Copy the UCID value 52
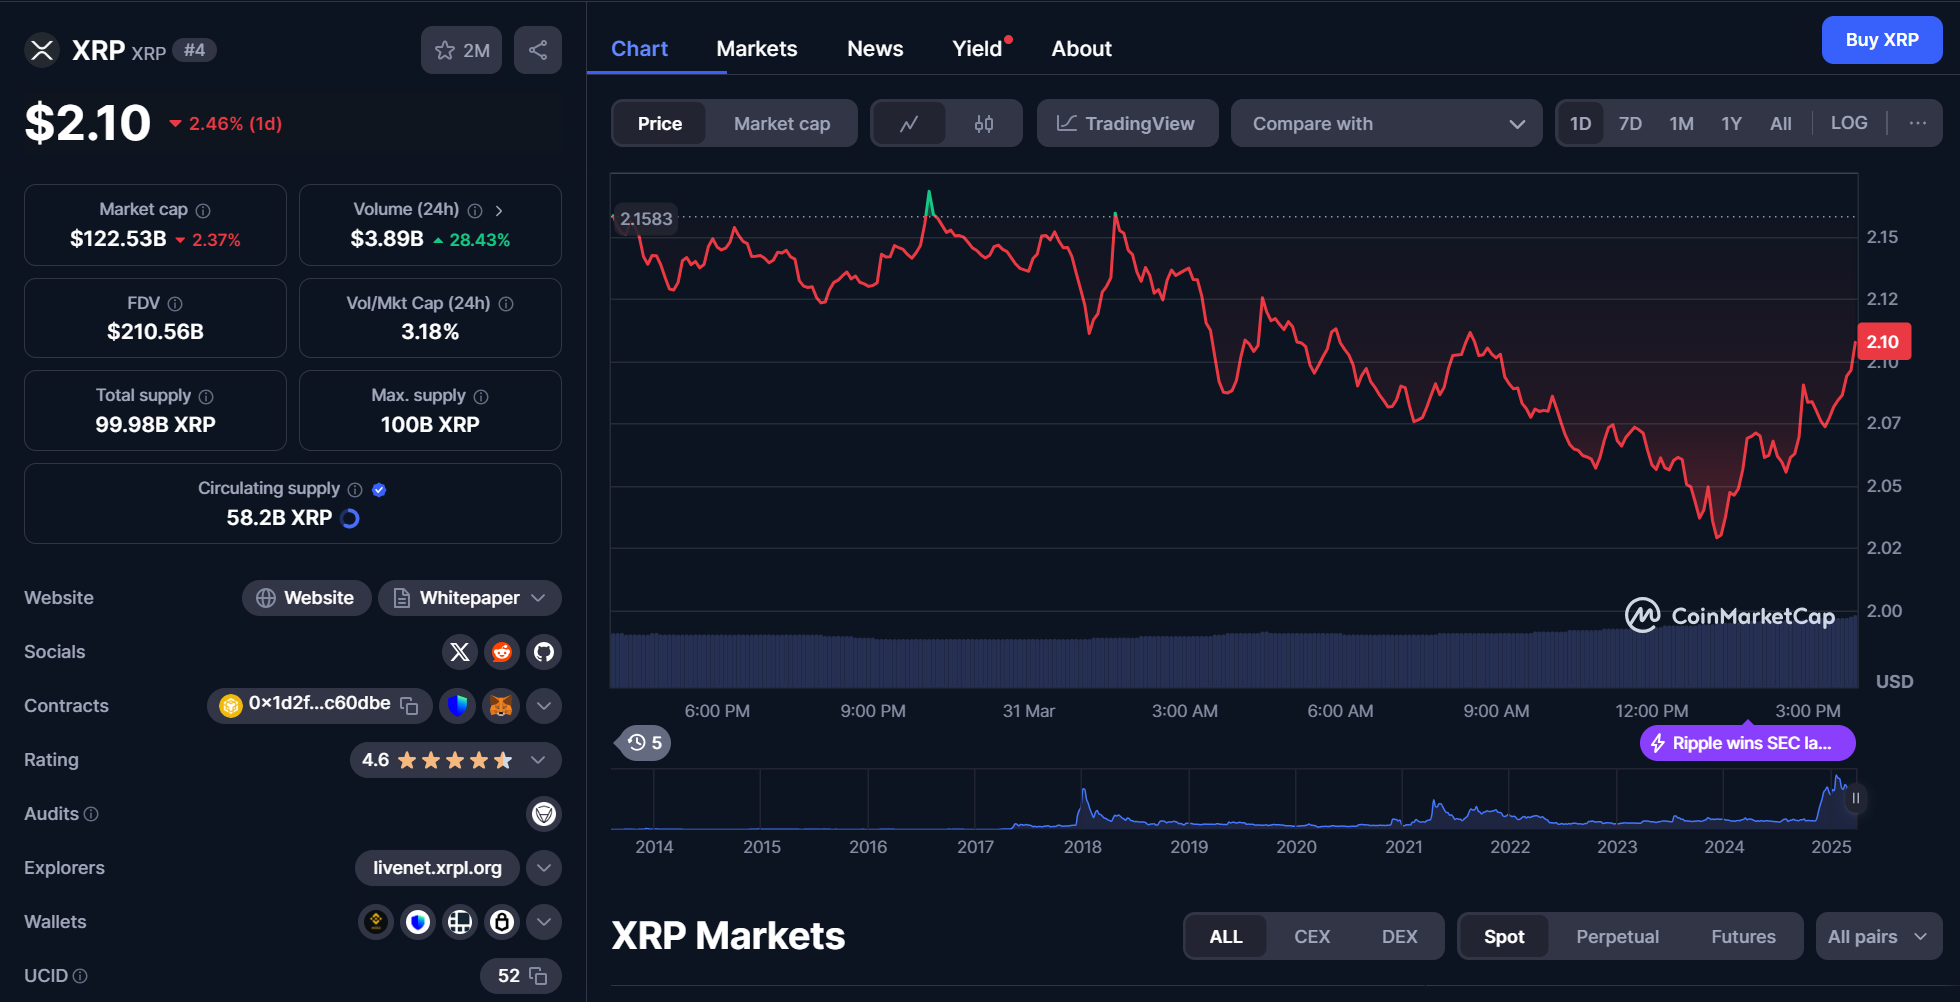This screenshot has width=1960, height=1002. coord(538,976)
